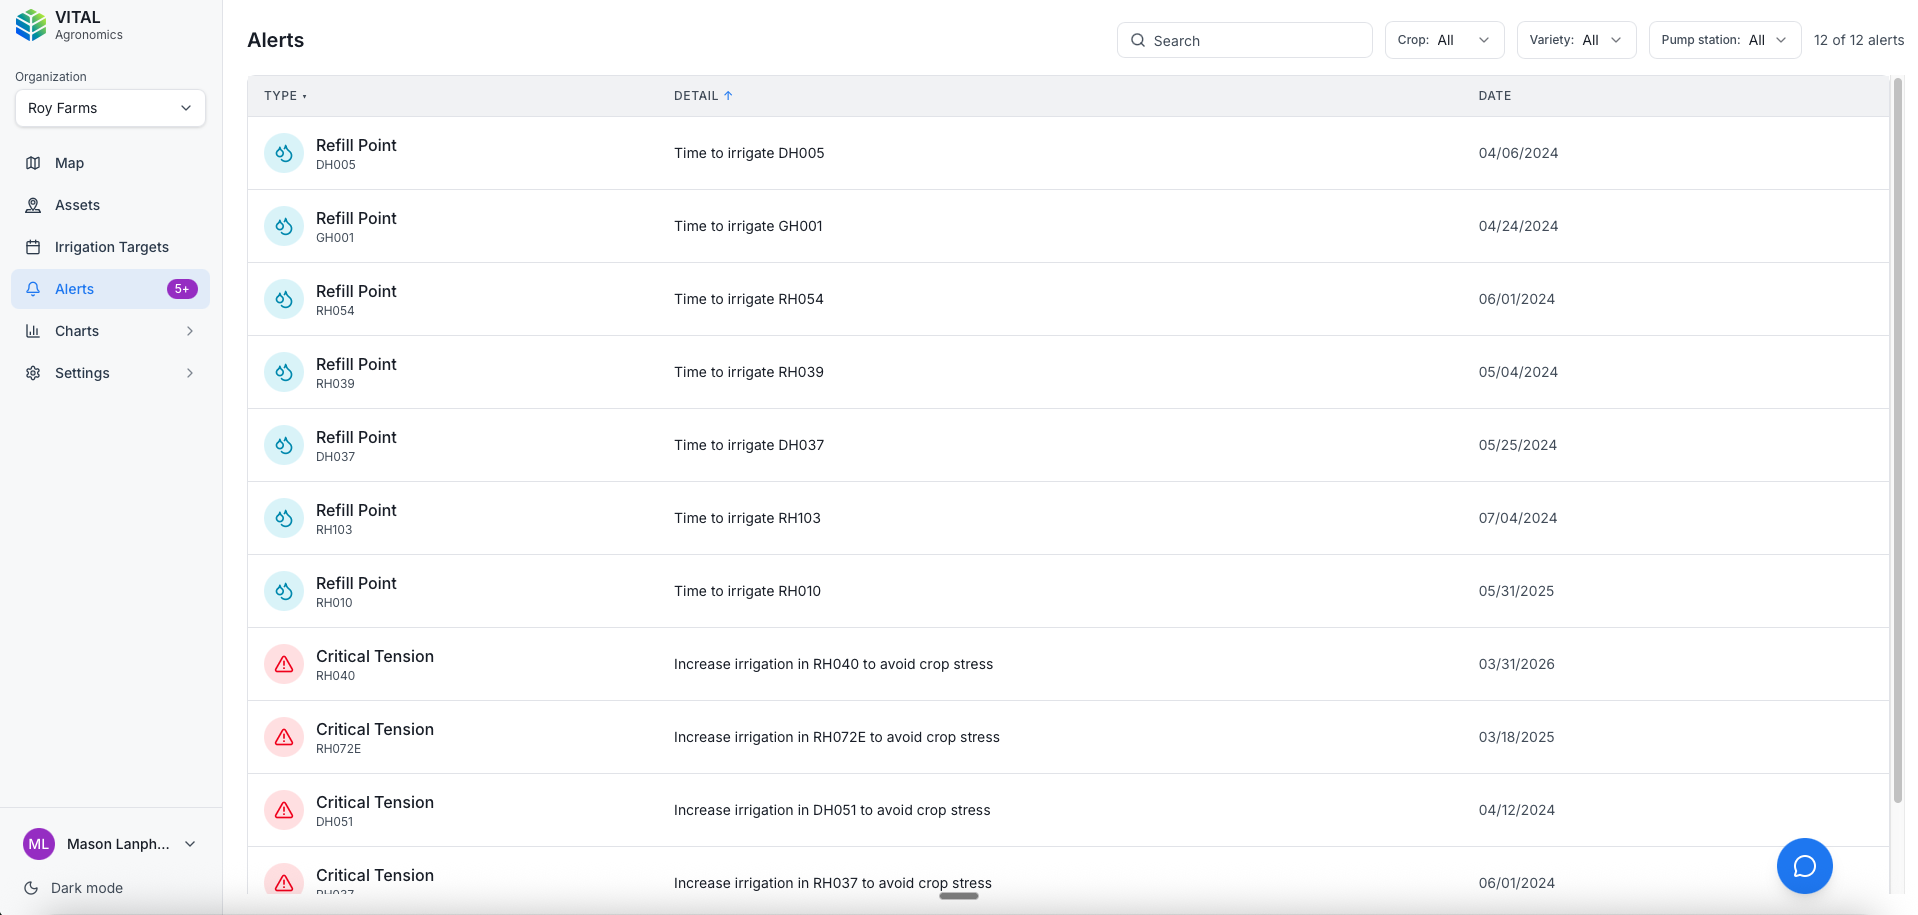
Task: Open Mason Lanph user account menu
Action: [x=112, y=843]
